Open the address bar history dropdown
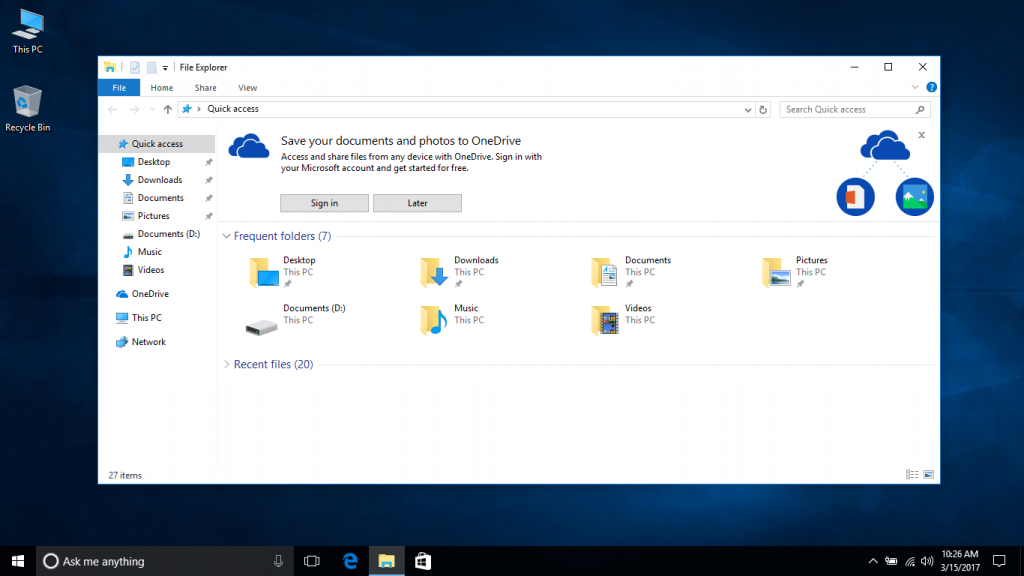1024x576 pixels. coord(747,109)
